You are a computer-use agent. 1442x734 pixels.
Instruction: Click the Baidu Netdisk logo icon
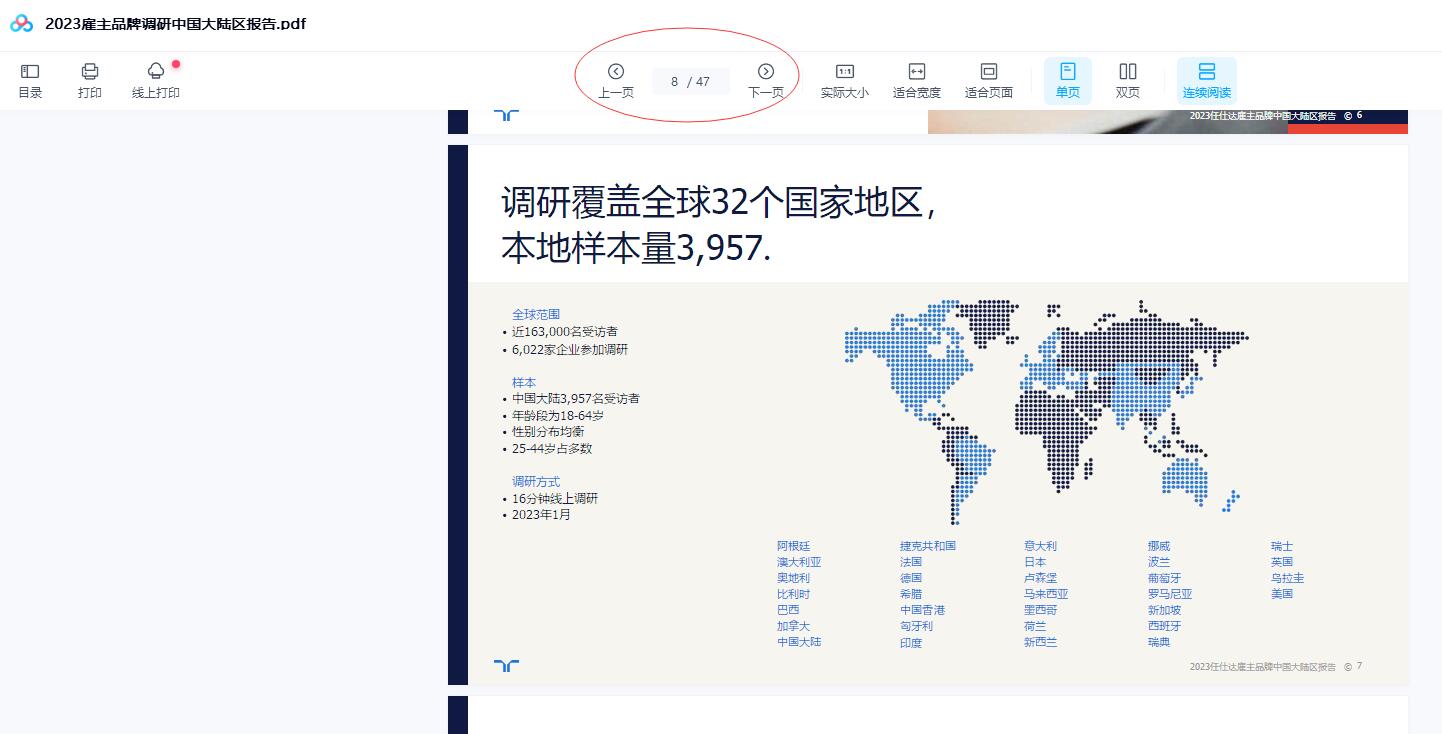pos(22,24)
